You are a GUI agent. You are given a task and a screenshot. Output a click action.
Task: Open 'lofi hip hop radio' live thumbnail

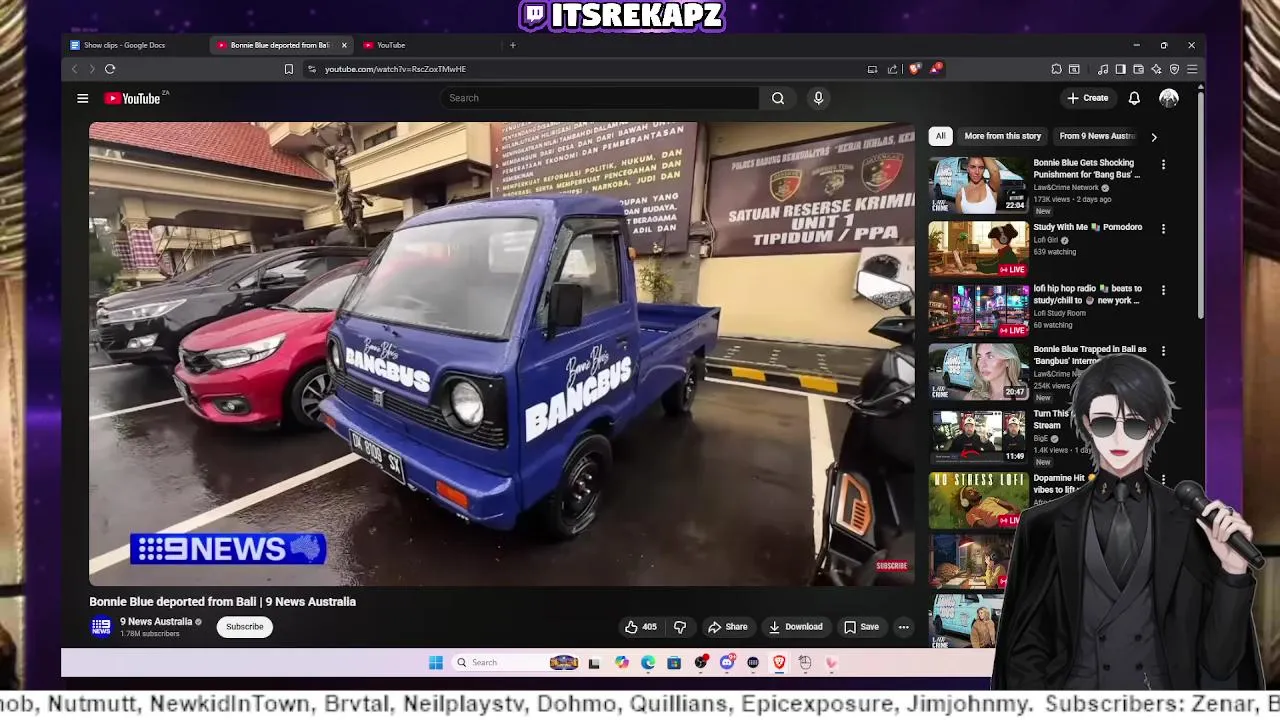[x=979, y=311]
